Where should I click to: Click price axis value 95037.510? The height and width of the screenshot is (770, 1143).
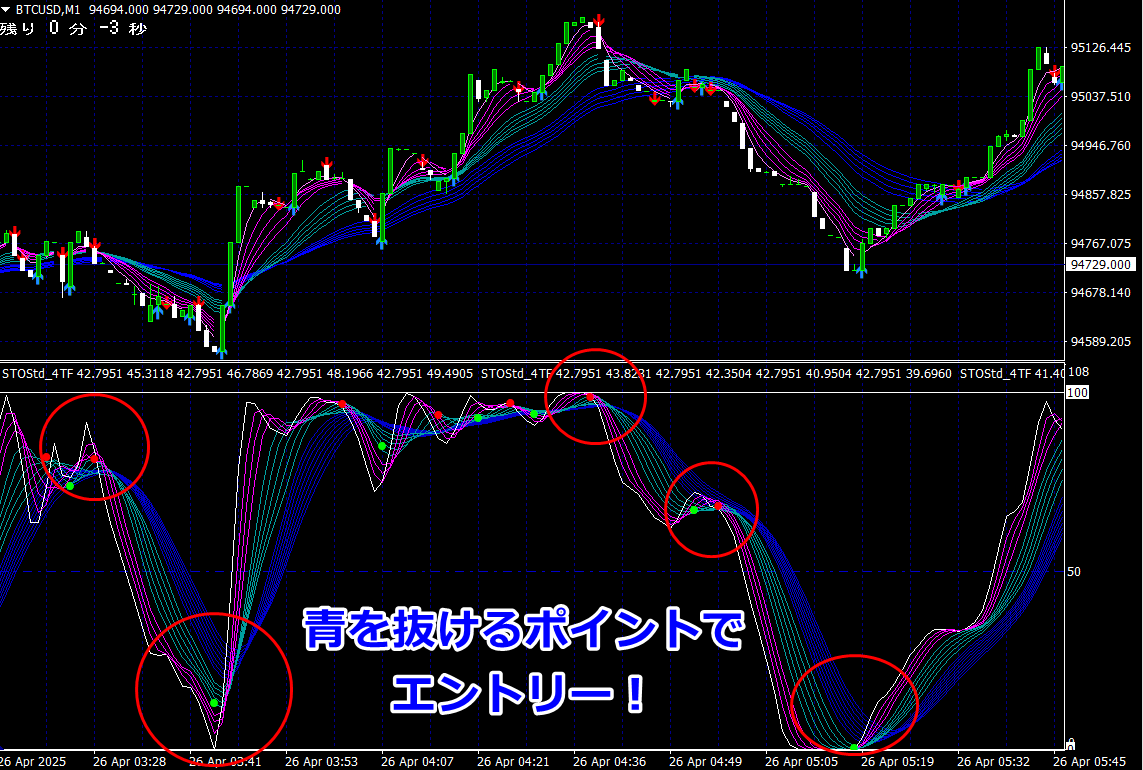pos(1101,96)
